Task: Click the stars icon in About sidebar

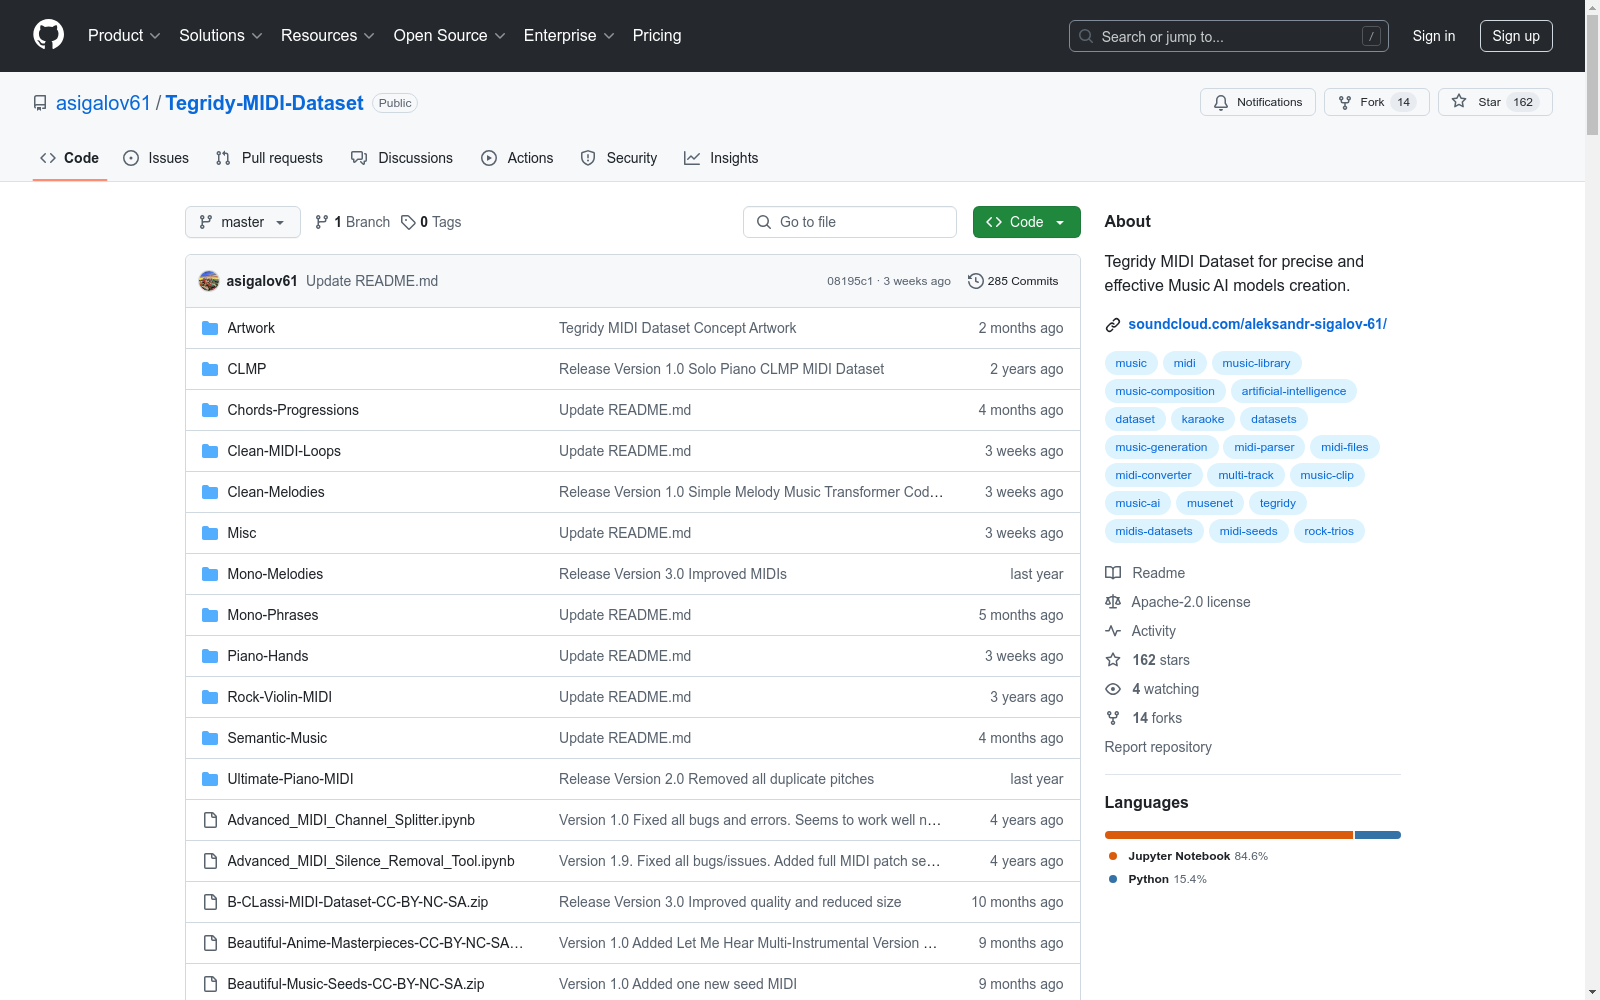Action: [x=1113, y=660]
